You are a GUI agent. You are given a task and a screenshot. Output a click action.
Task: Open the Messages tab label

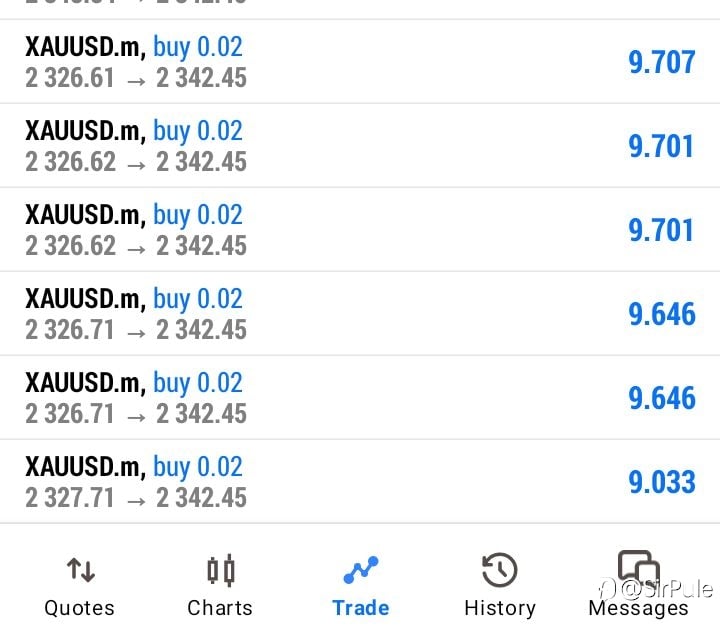point(639,609)
